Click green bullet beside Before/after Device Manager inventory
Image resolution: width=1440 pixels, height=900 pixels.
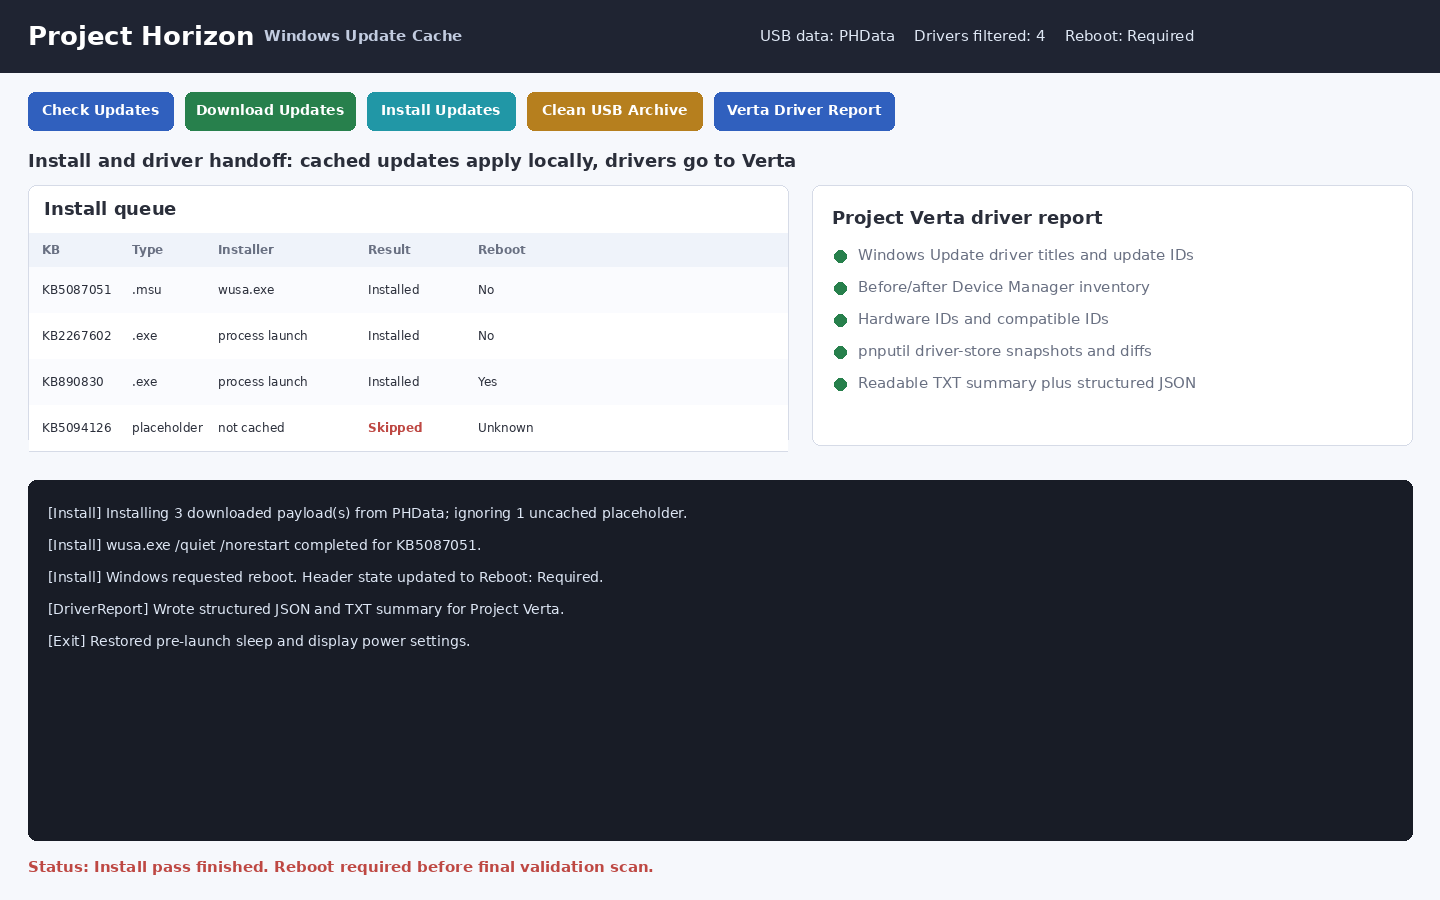tap(841, 288)
